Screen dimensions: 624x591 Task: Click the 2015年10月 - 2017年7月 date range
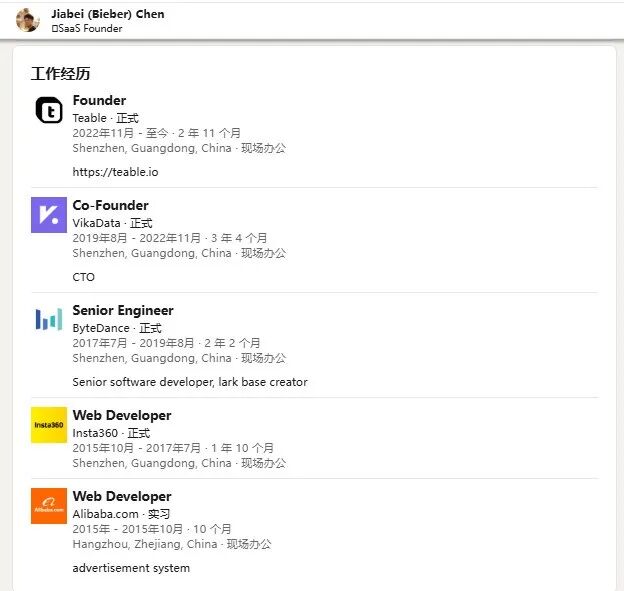(136, 448)
